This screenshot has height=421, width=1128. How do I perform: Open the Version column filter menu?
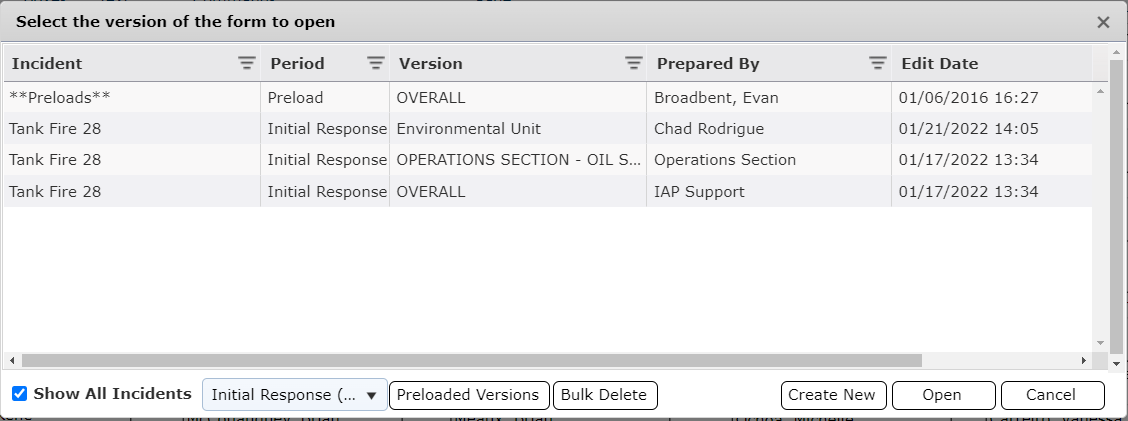[633, 63]
